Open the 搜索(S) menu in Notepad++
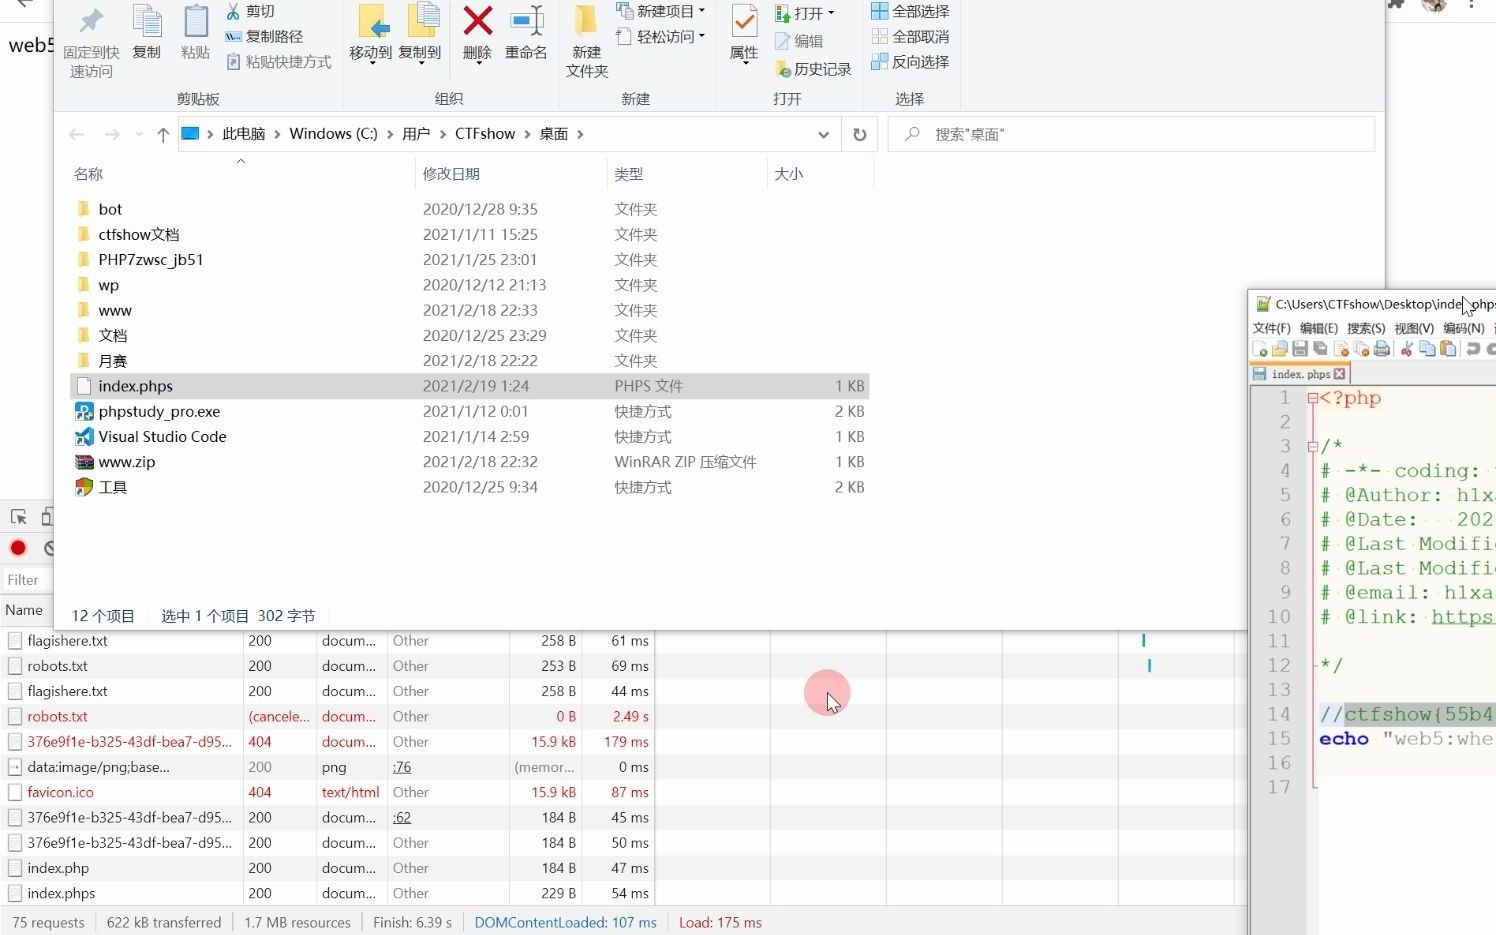Screen dimensions: 1496x935 1366,328
